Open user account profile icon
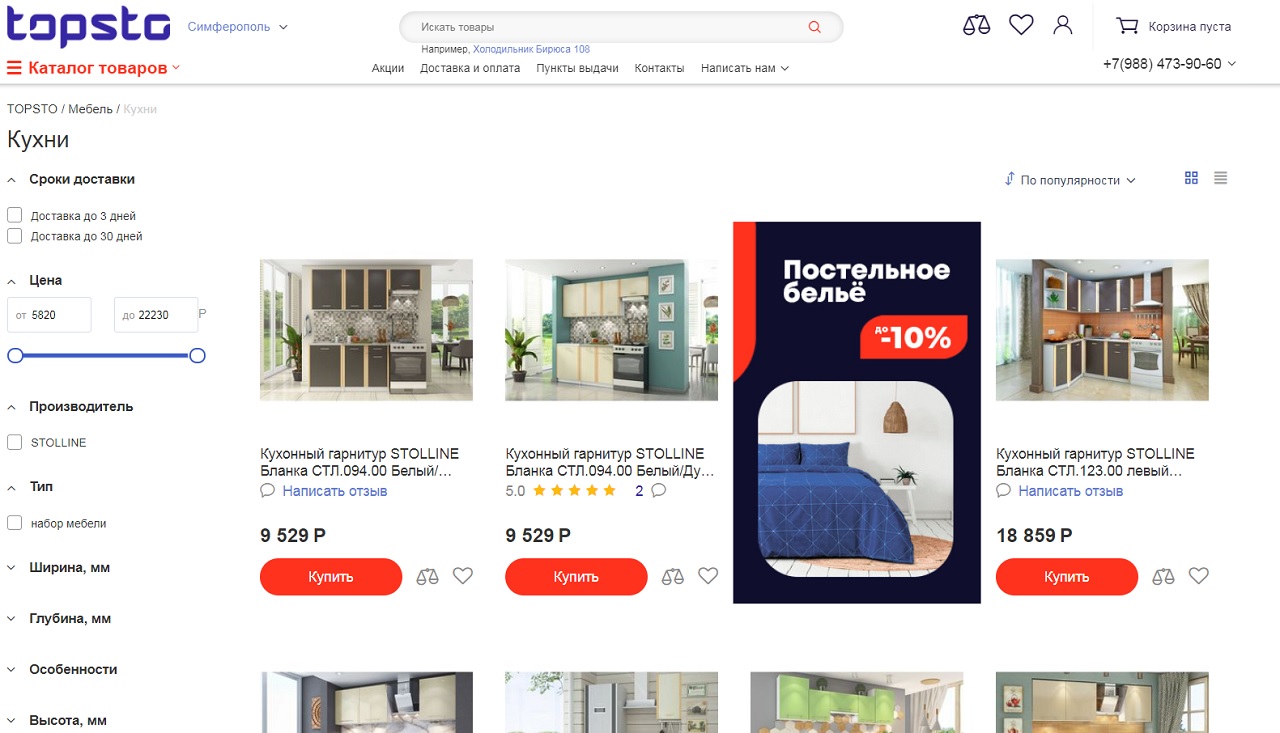The height and width of the screenshot is (733, 1280). coord(1063,25)
